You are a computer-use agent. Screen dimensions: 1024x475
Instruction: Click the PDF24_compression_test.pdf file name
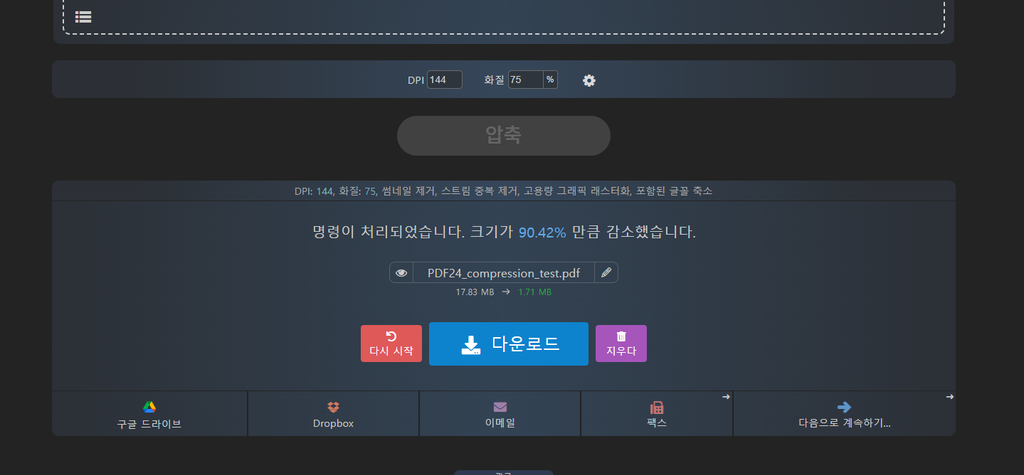click(504, 273)
